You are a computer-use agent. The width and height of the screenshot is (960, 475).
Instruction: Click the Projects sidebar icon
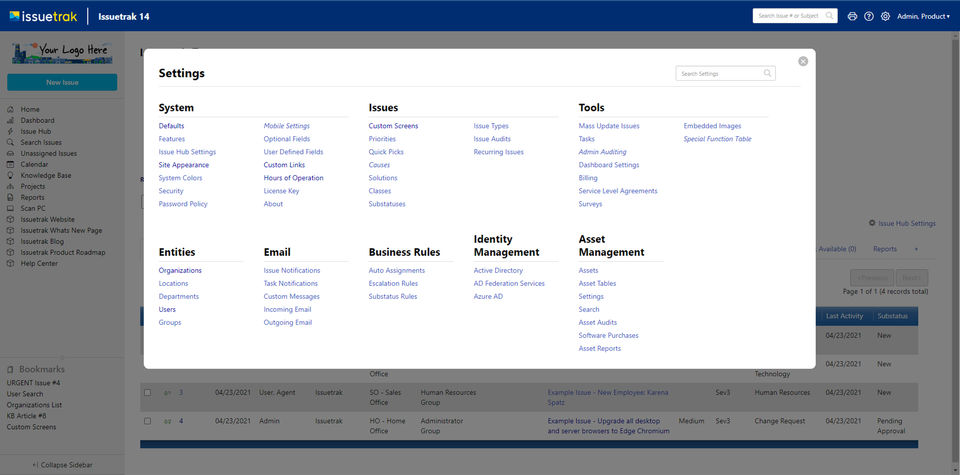pos(10,187)
